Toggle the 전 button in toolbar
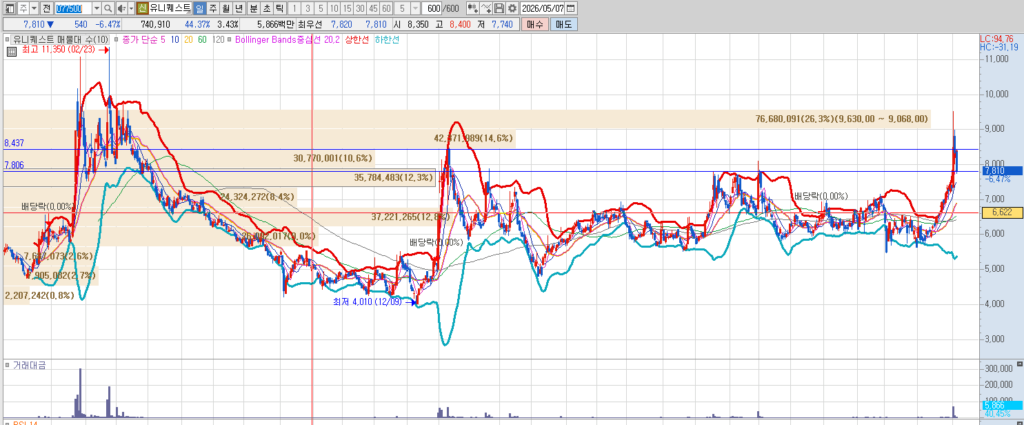The width and height of the screenshot is (1024, 425). 46,8
